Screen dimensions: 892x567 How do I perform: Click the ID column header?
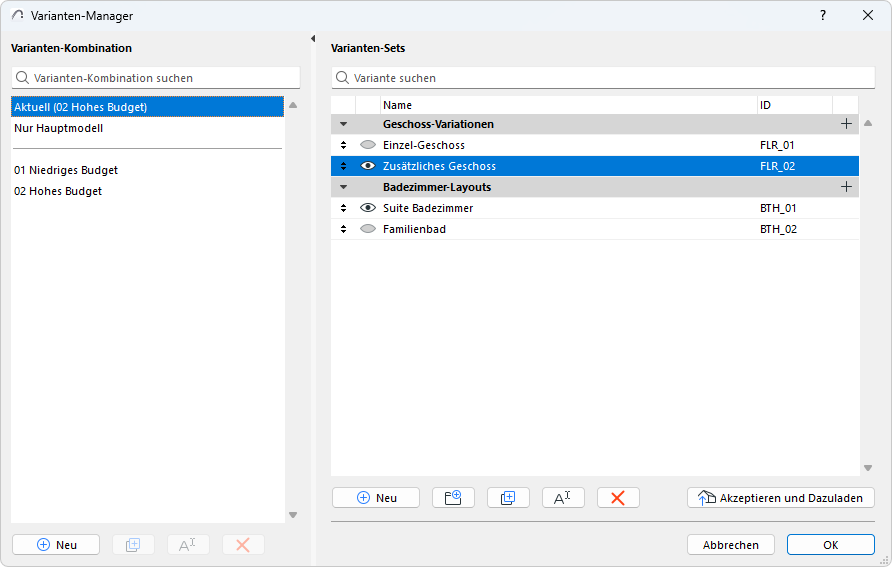click(x=795, y=105)
